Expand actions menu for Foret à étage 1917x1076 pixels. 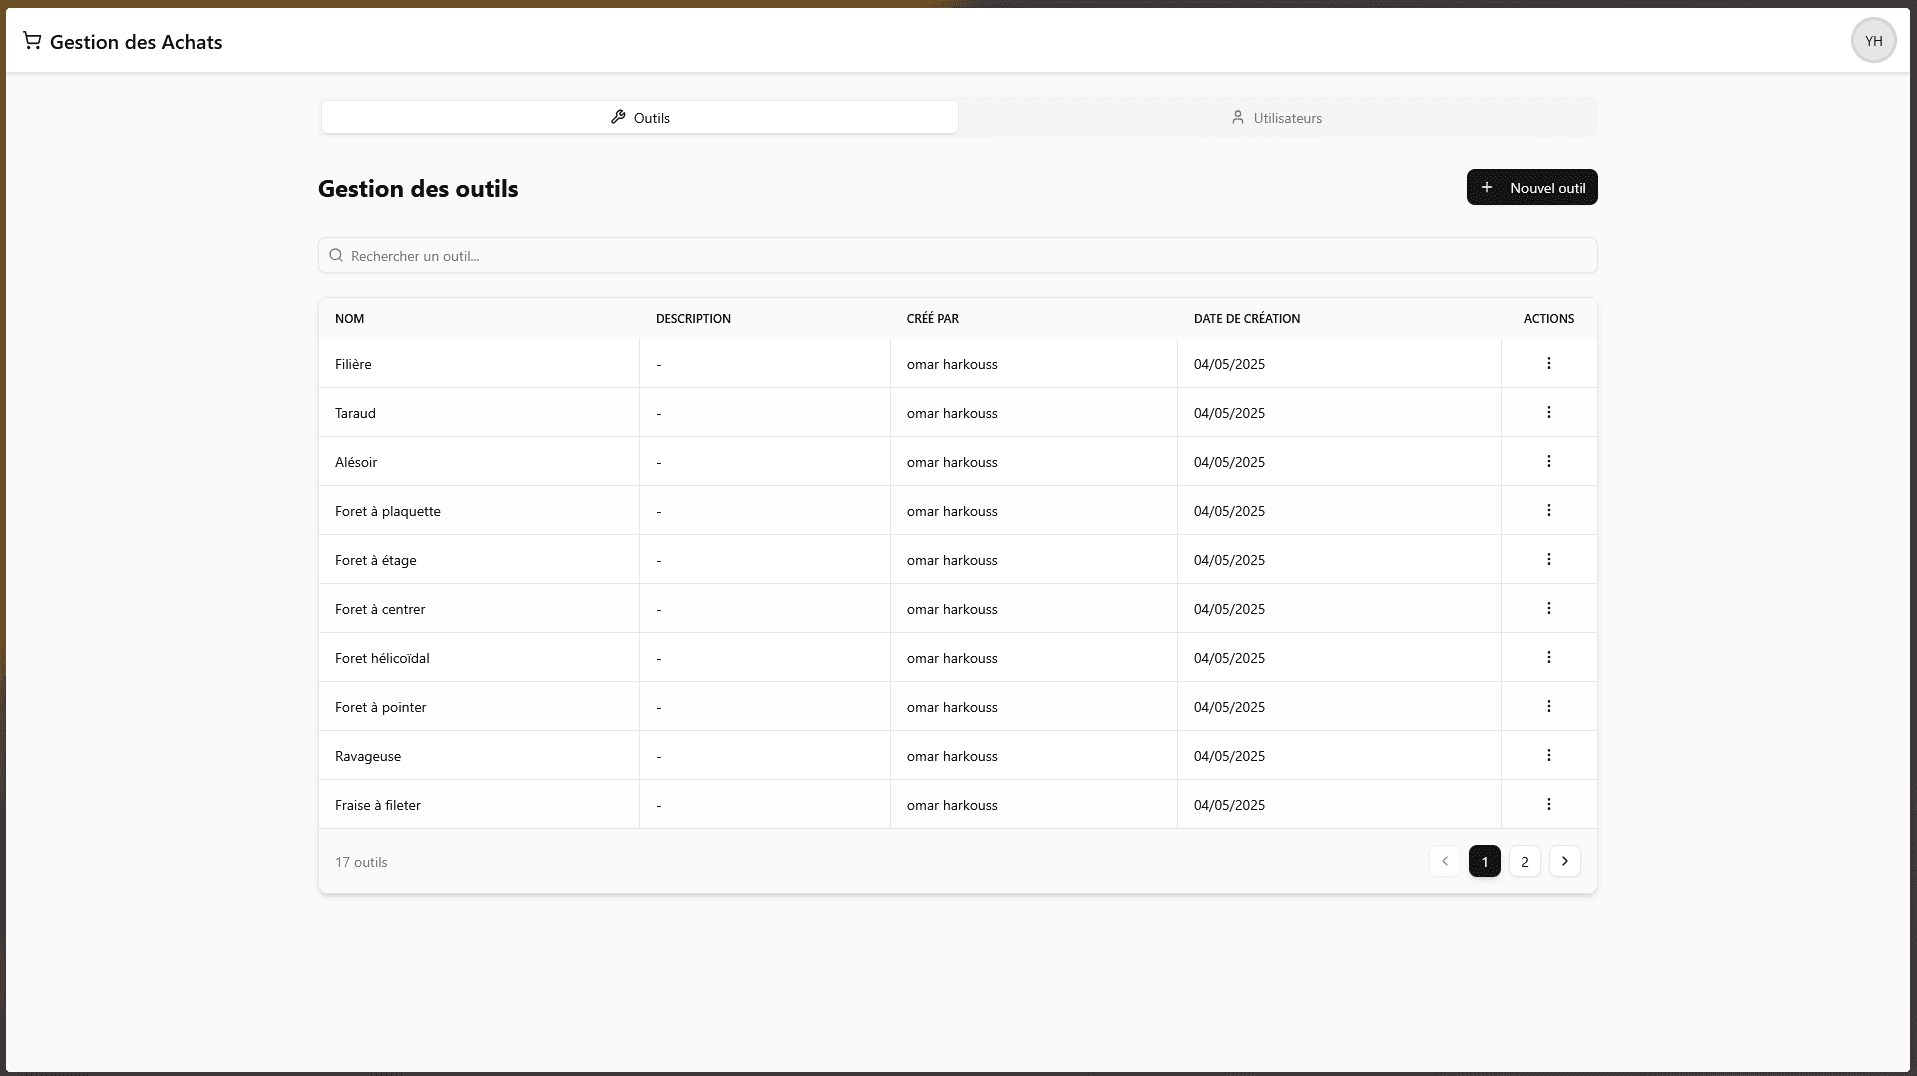[1548, 560]
